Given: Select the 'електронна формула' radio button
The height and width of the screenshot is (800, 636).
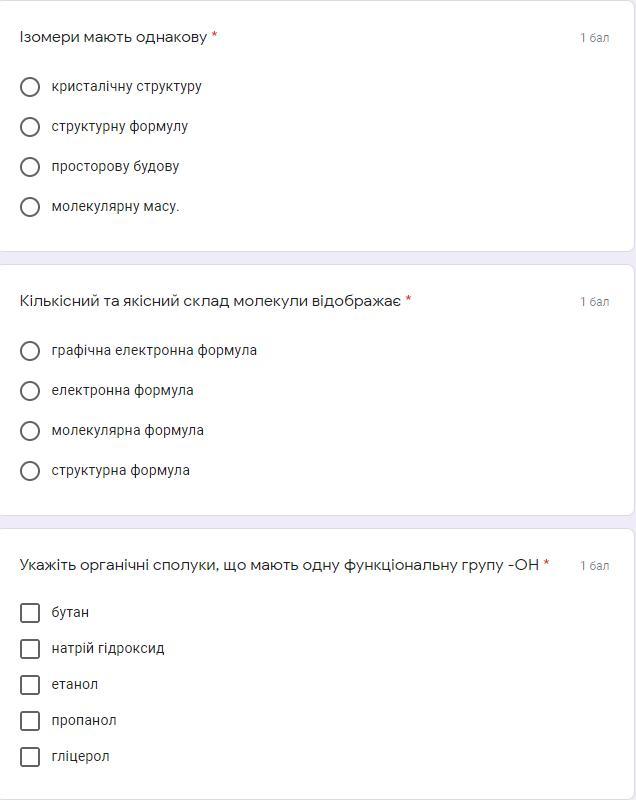Looking at the screenshot, I should (x=30, y=391).
